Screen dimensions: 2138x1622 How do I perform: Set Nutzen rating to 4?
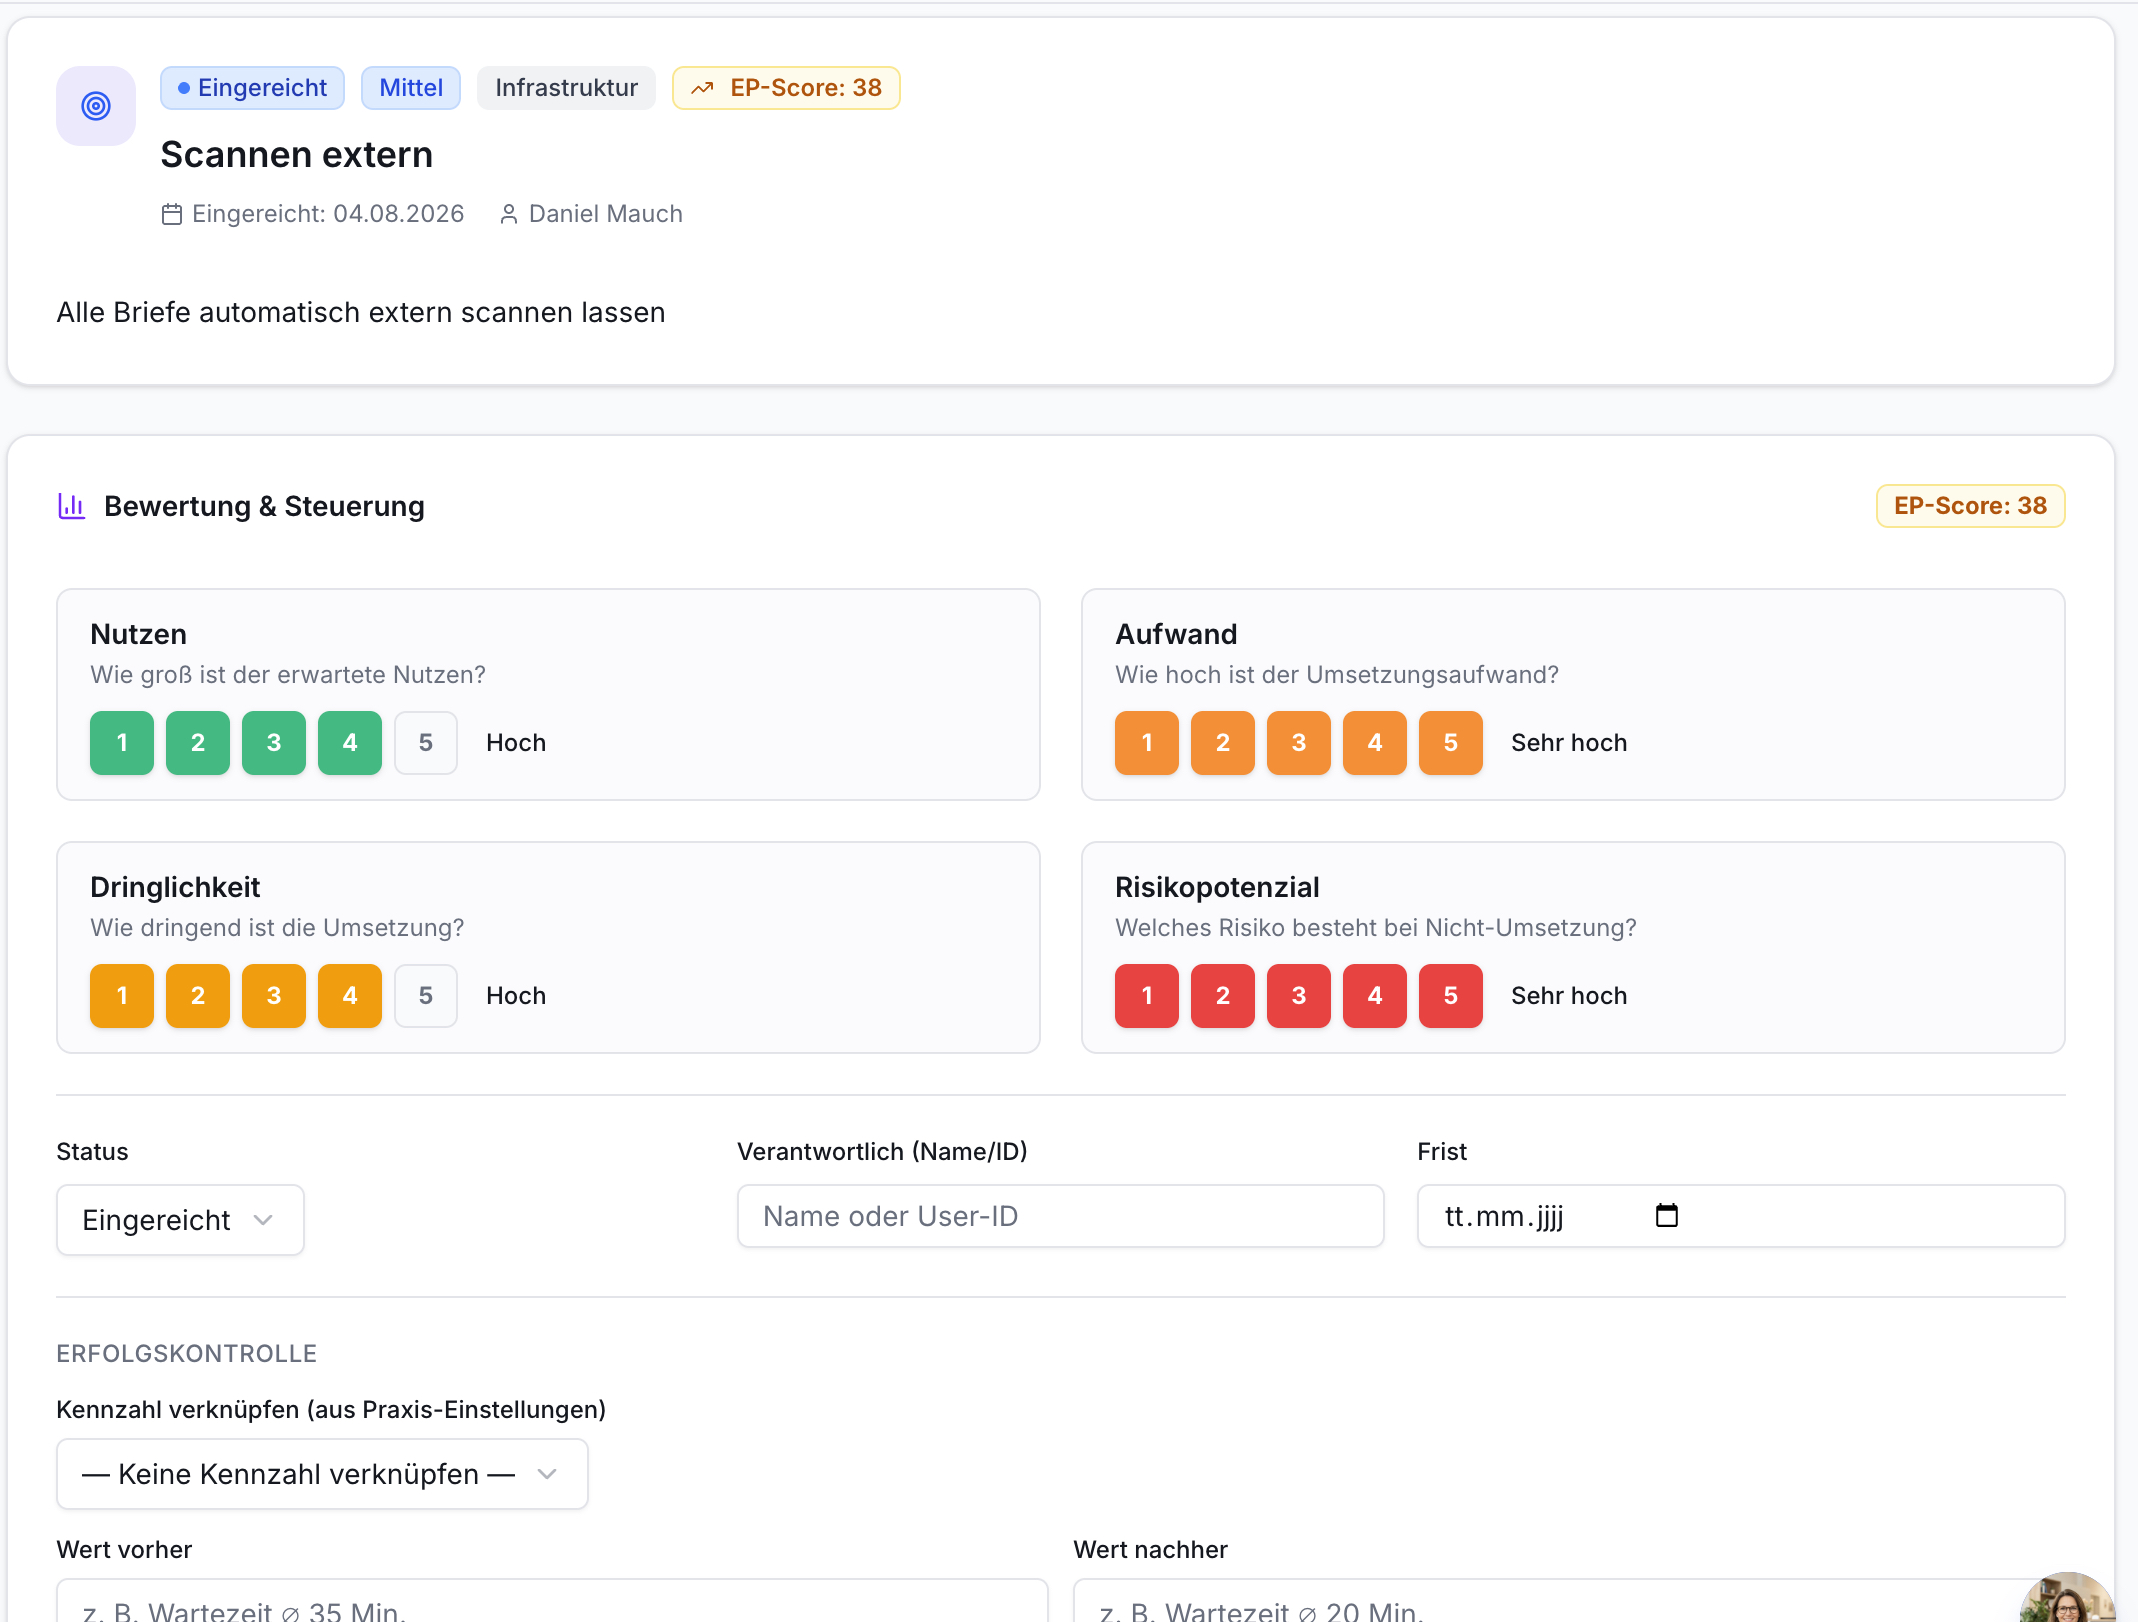tap(350, 743)
